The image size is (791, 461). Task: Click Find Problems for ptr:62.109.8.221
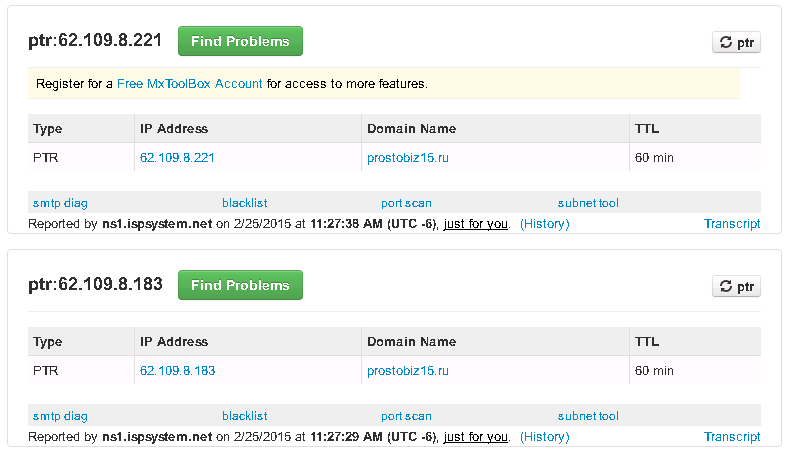tap(240, 41)
